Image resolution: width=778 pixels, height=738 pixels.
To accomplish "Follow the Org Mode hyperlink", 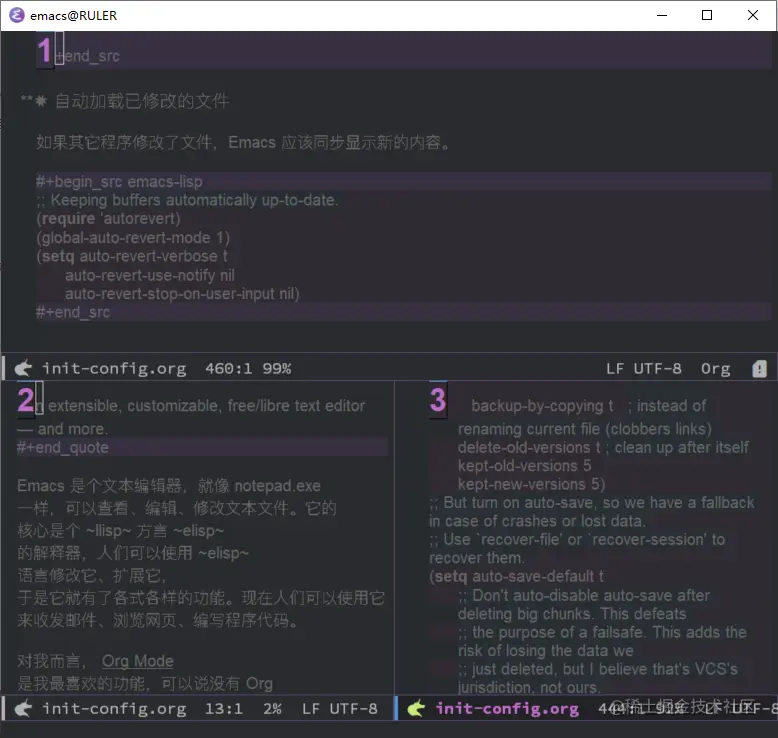I will pyautogui.click(x=137, y=661).
